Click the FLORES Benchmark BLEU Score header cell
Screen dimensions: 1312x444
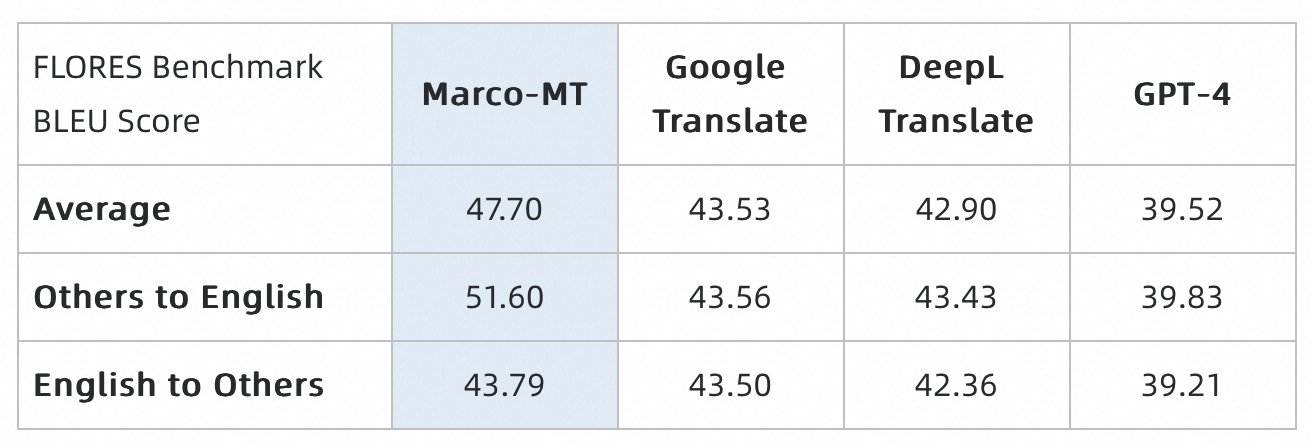[178, 94]
